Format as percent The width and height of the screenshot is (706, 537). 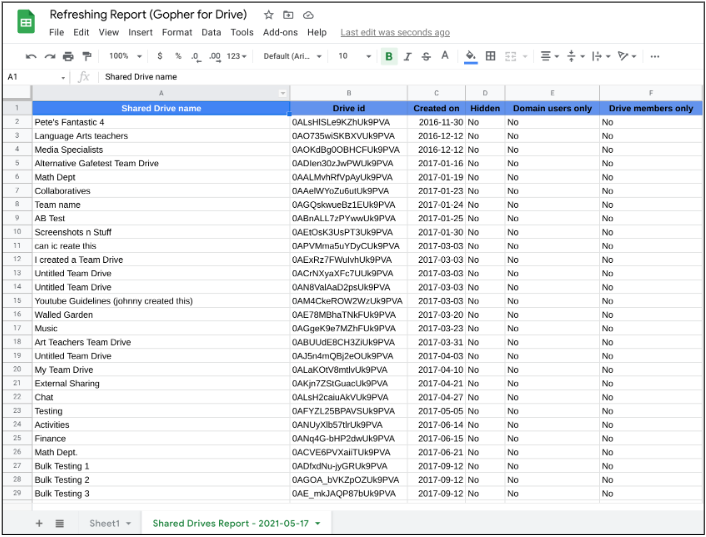(178, 56)
